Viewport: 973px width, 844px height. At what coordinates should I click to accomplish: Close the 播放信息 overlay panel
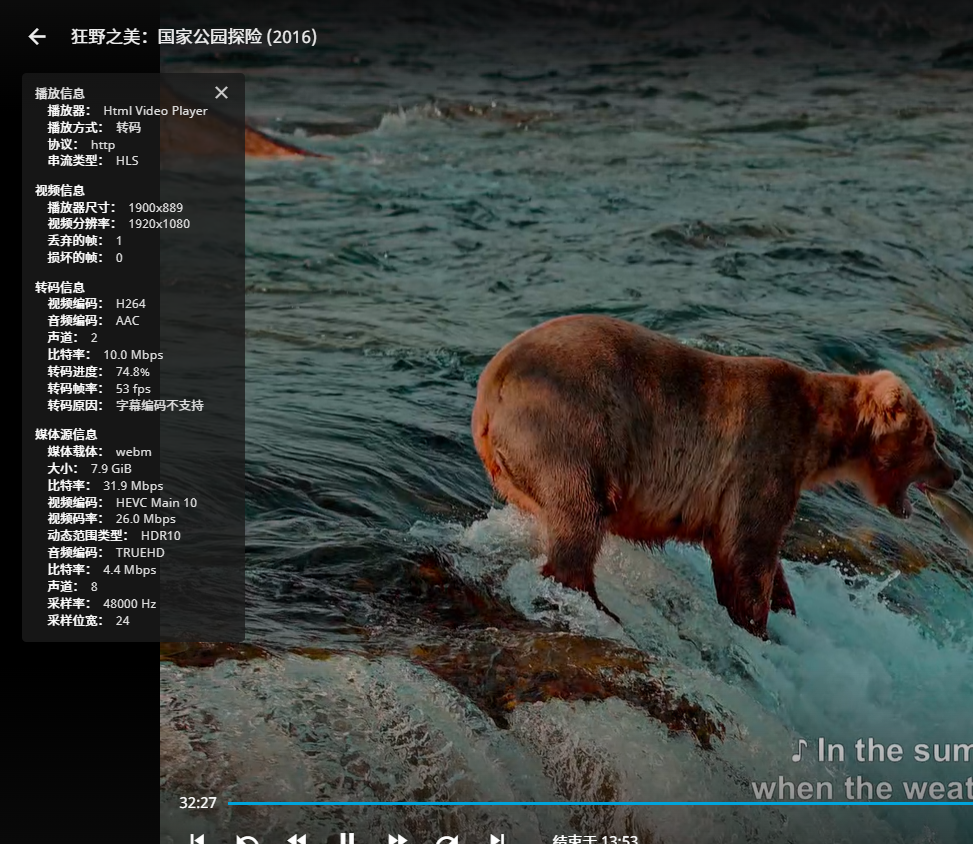pos(221,92)
